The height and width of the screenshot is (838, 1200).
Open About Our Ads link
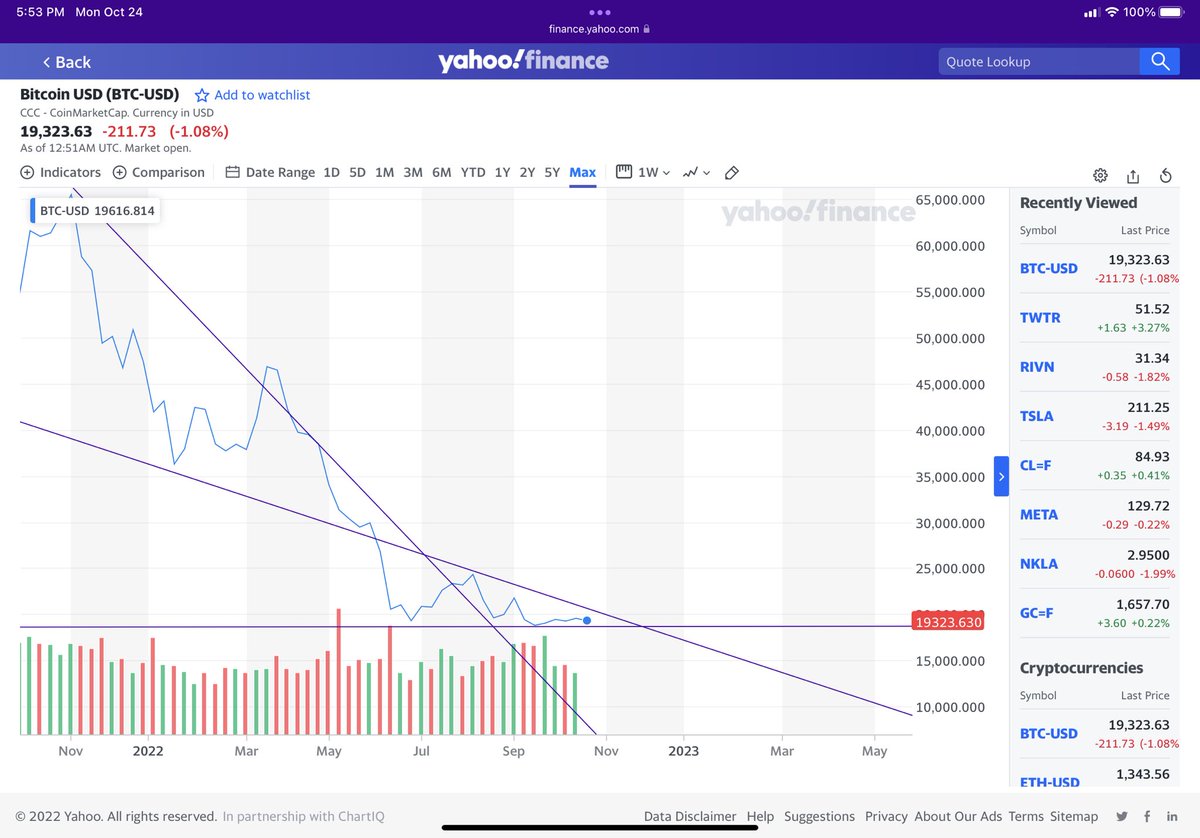(x=959, y=816)
